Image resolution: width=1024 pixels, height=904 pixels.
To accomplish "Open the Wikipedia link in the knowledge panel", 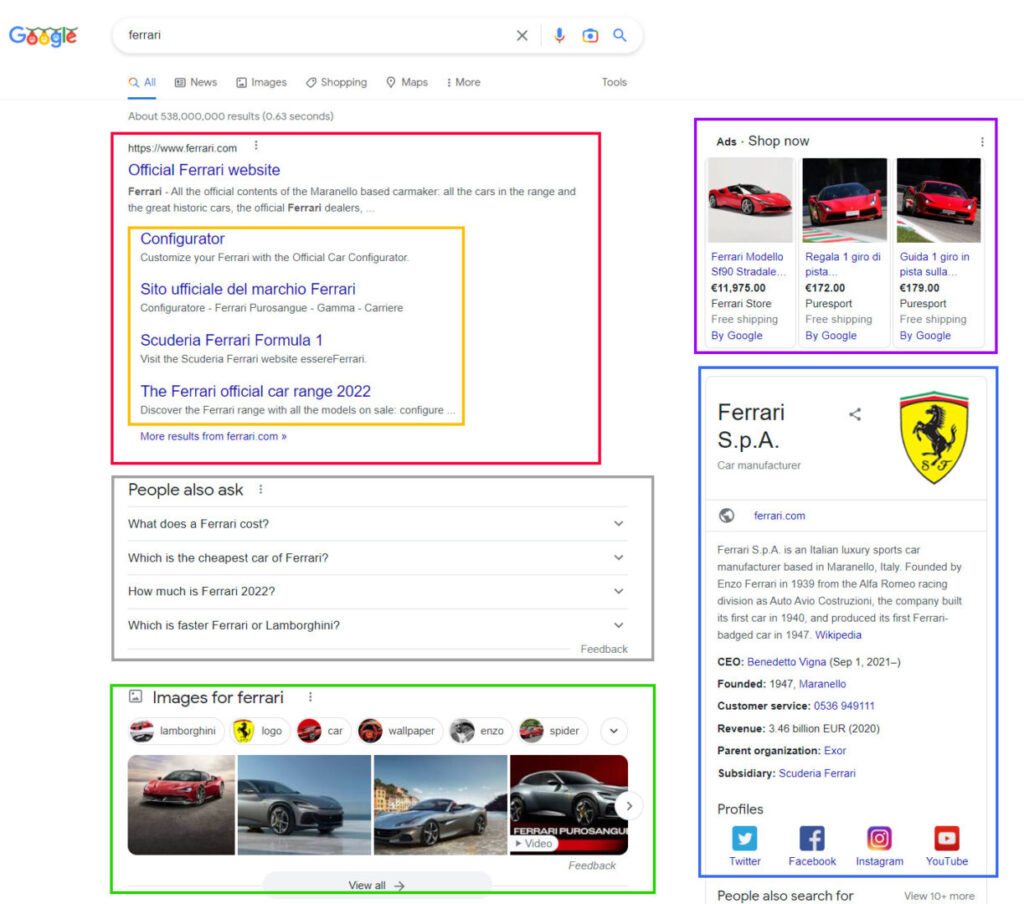I will click(838, 635).
